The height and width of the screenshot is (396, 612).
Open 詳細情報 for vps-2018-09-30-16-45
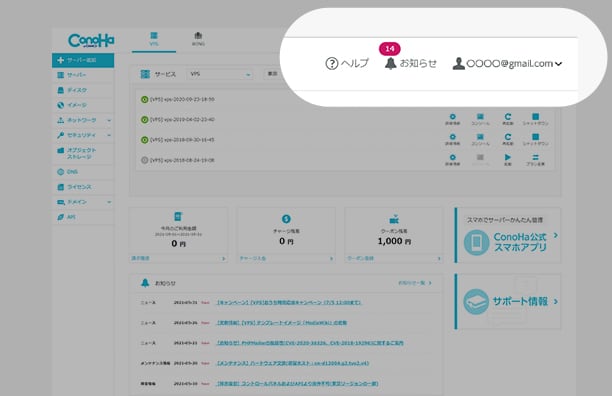pyautogui.click(x=452, y=139)
